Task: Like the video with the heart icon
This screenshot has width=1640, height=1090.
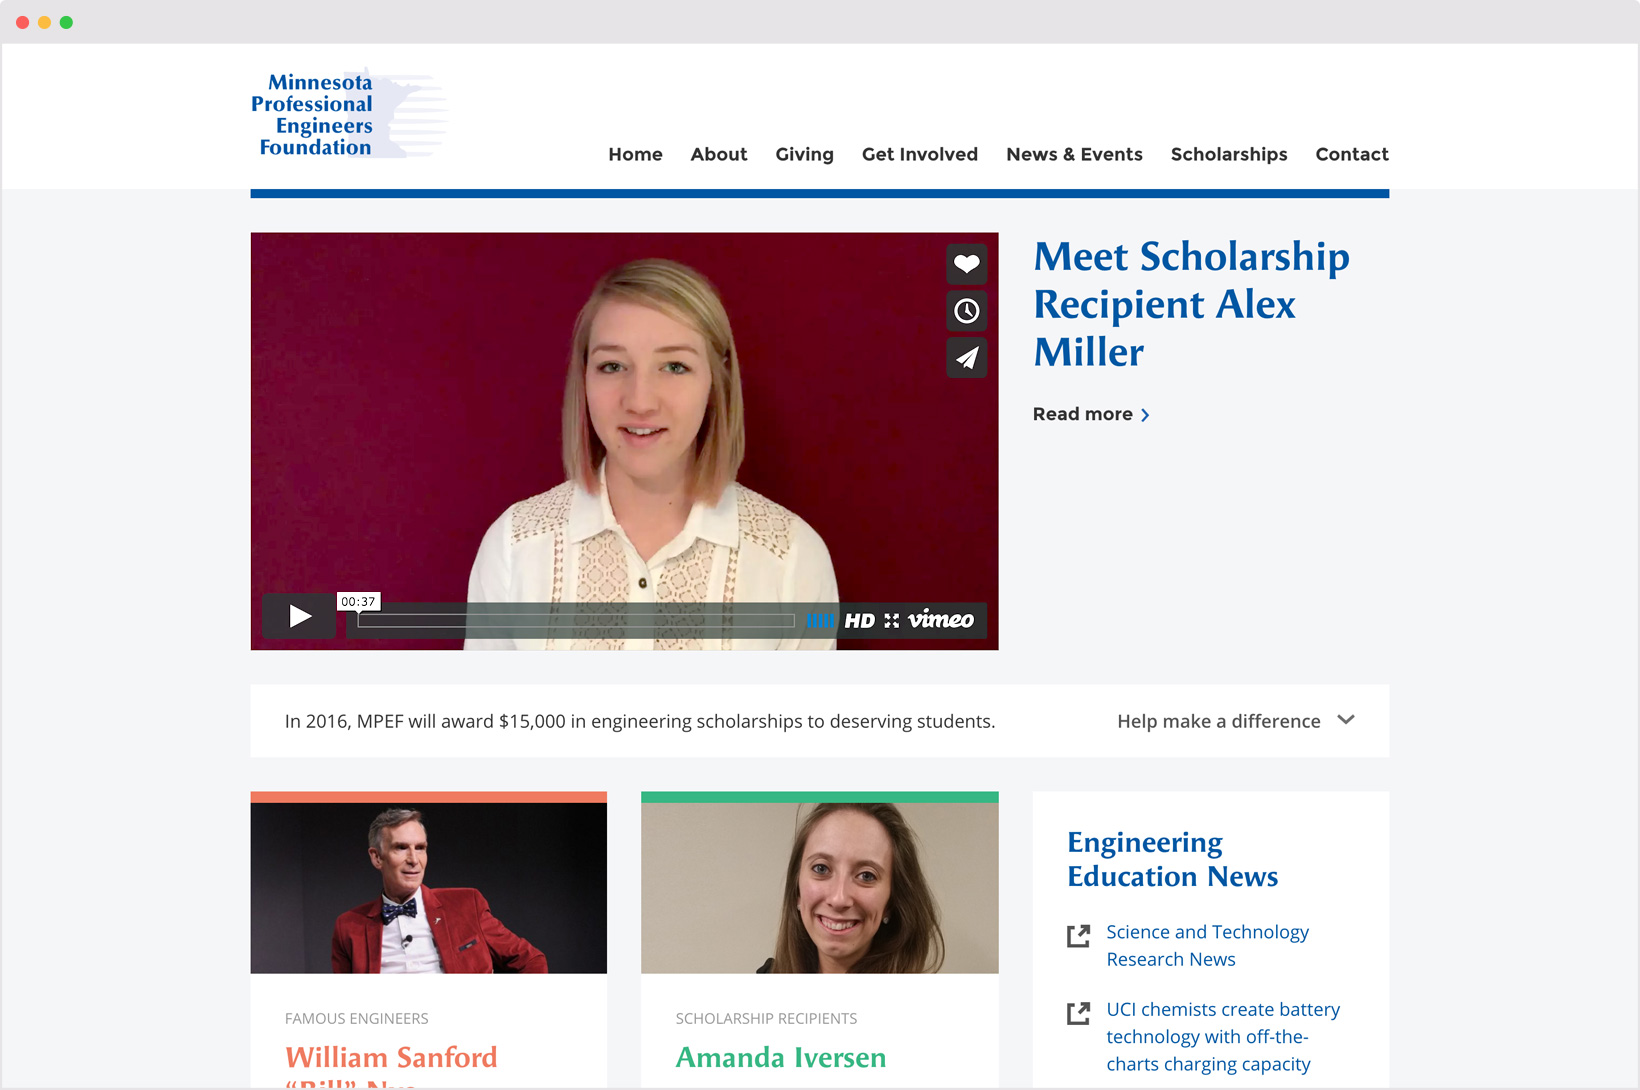Action: (x=966, y=264)
